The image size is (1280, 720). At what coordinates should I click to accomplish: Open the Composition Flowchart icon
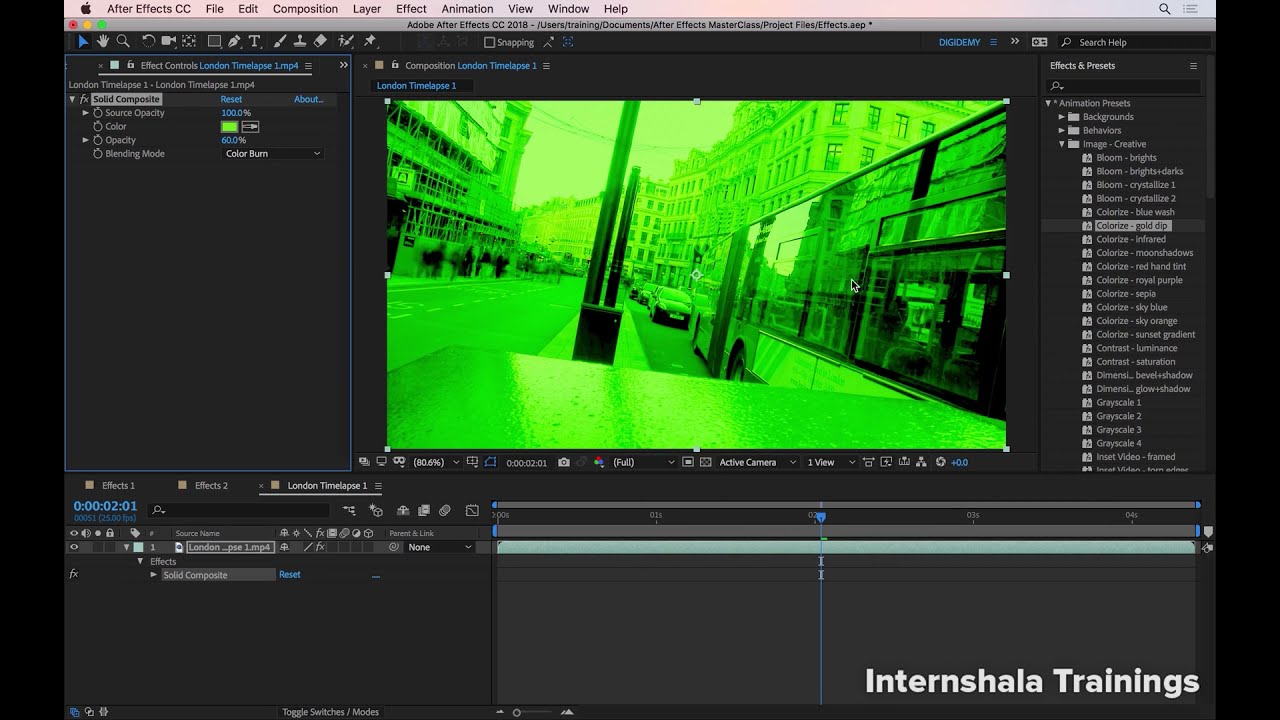[922, 462]
